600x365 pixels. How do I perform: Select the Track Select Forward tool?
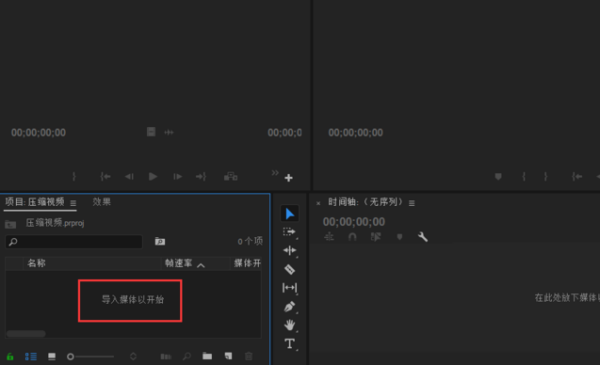pos(289,232)
